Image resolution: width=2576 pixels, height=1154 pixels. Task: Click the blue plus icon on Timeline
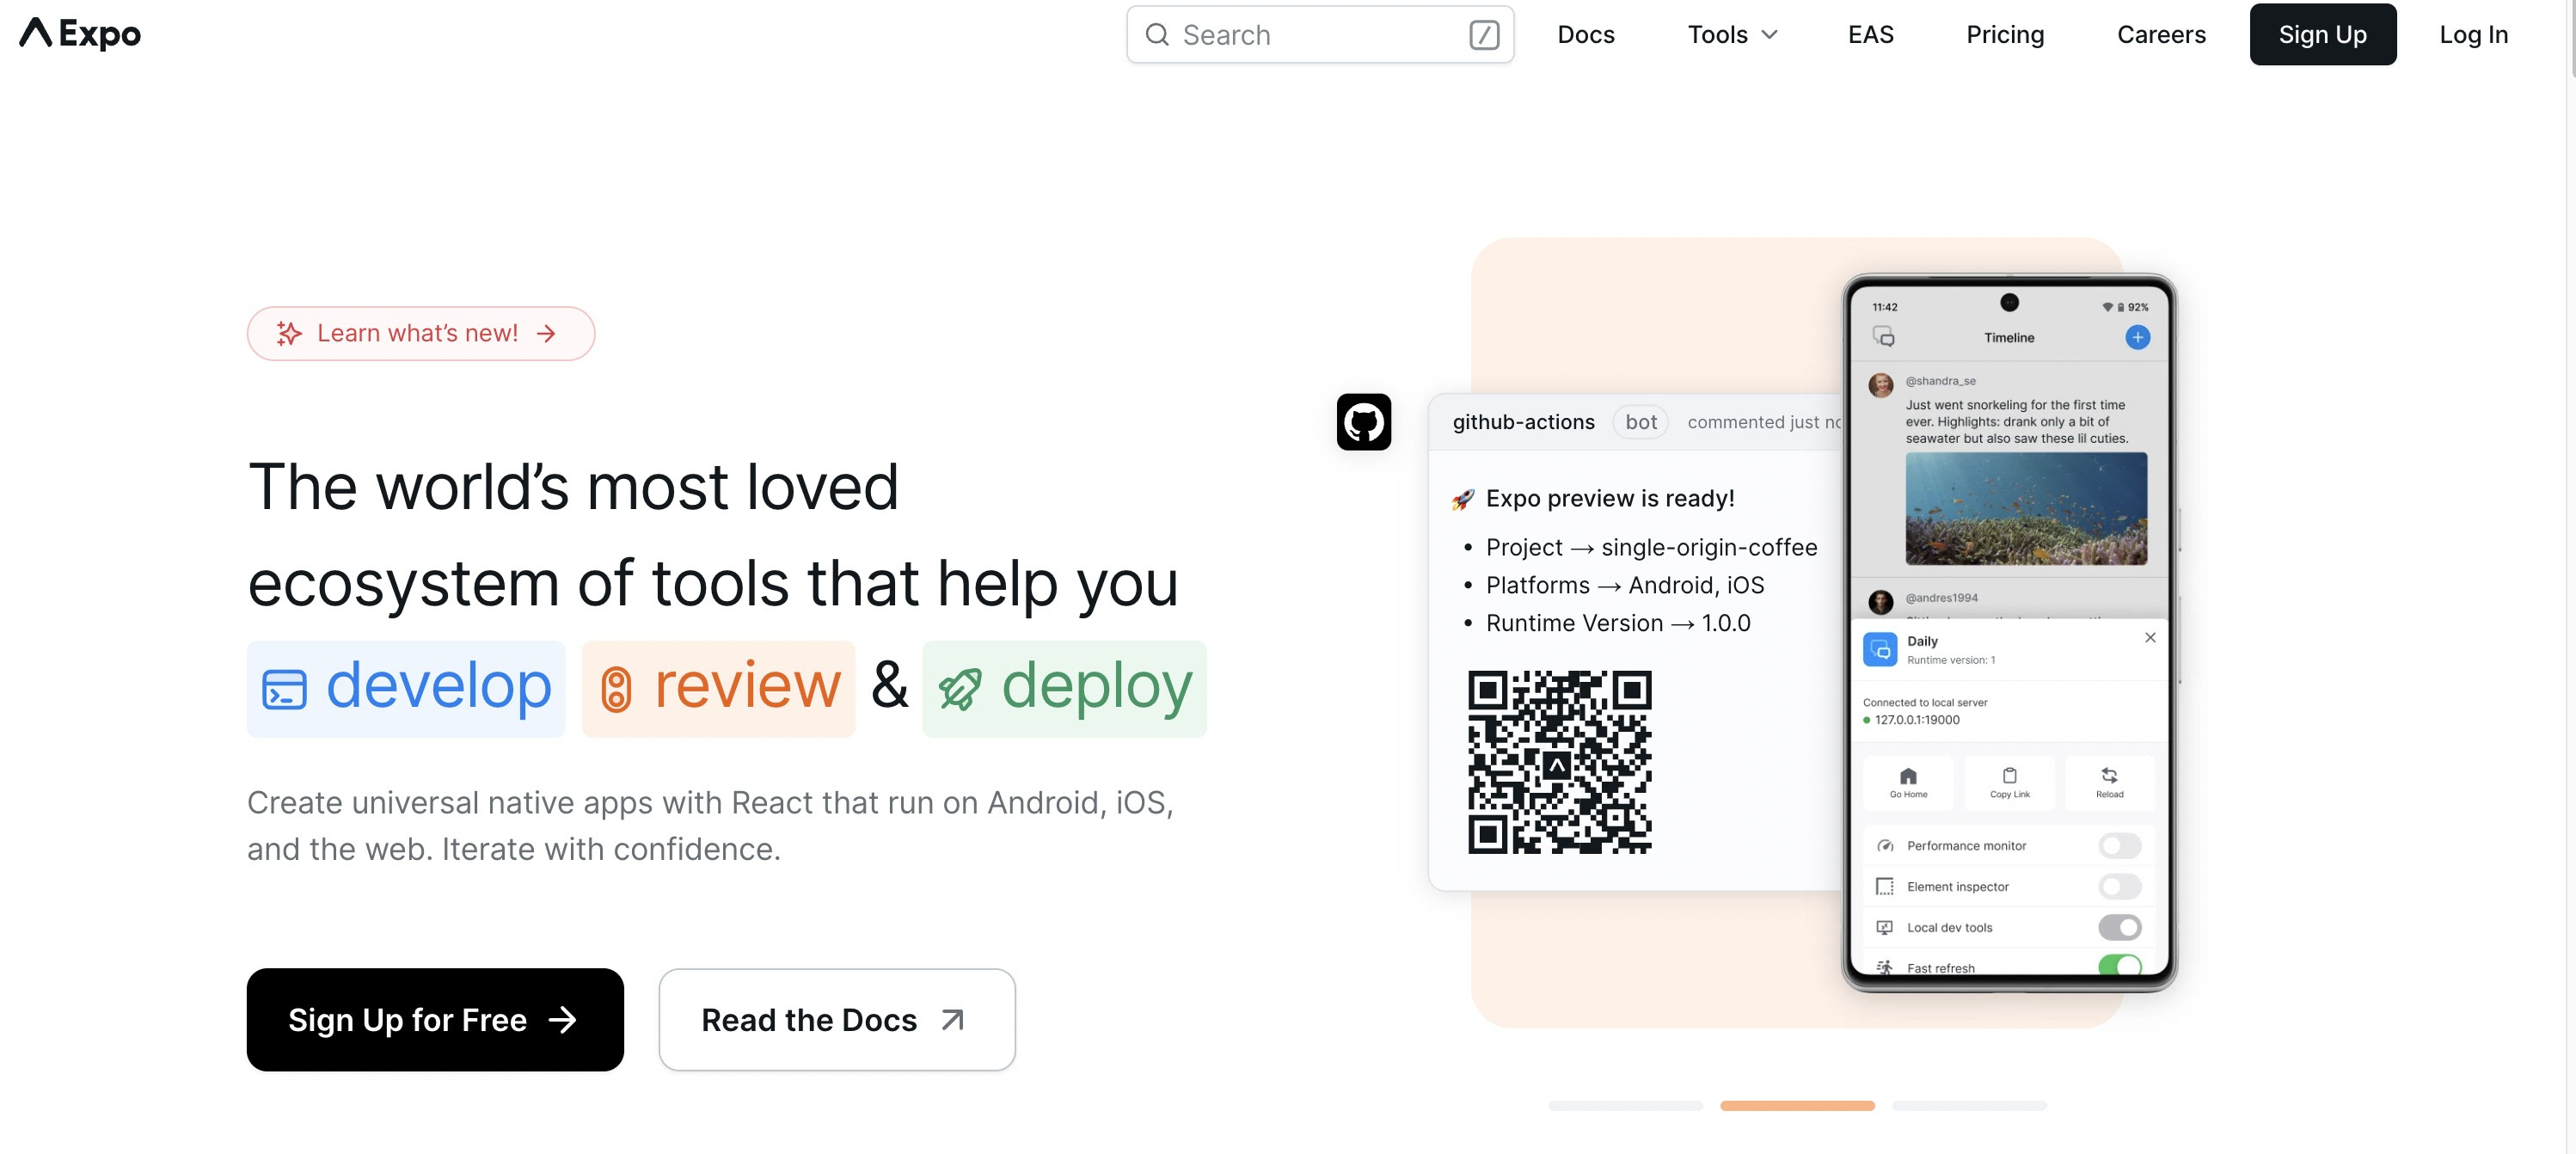(2137, 337)
